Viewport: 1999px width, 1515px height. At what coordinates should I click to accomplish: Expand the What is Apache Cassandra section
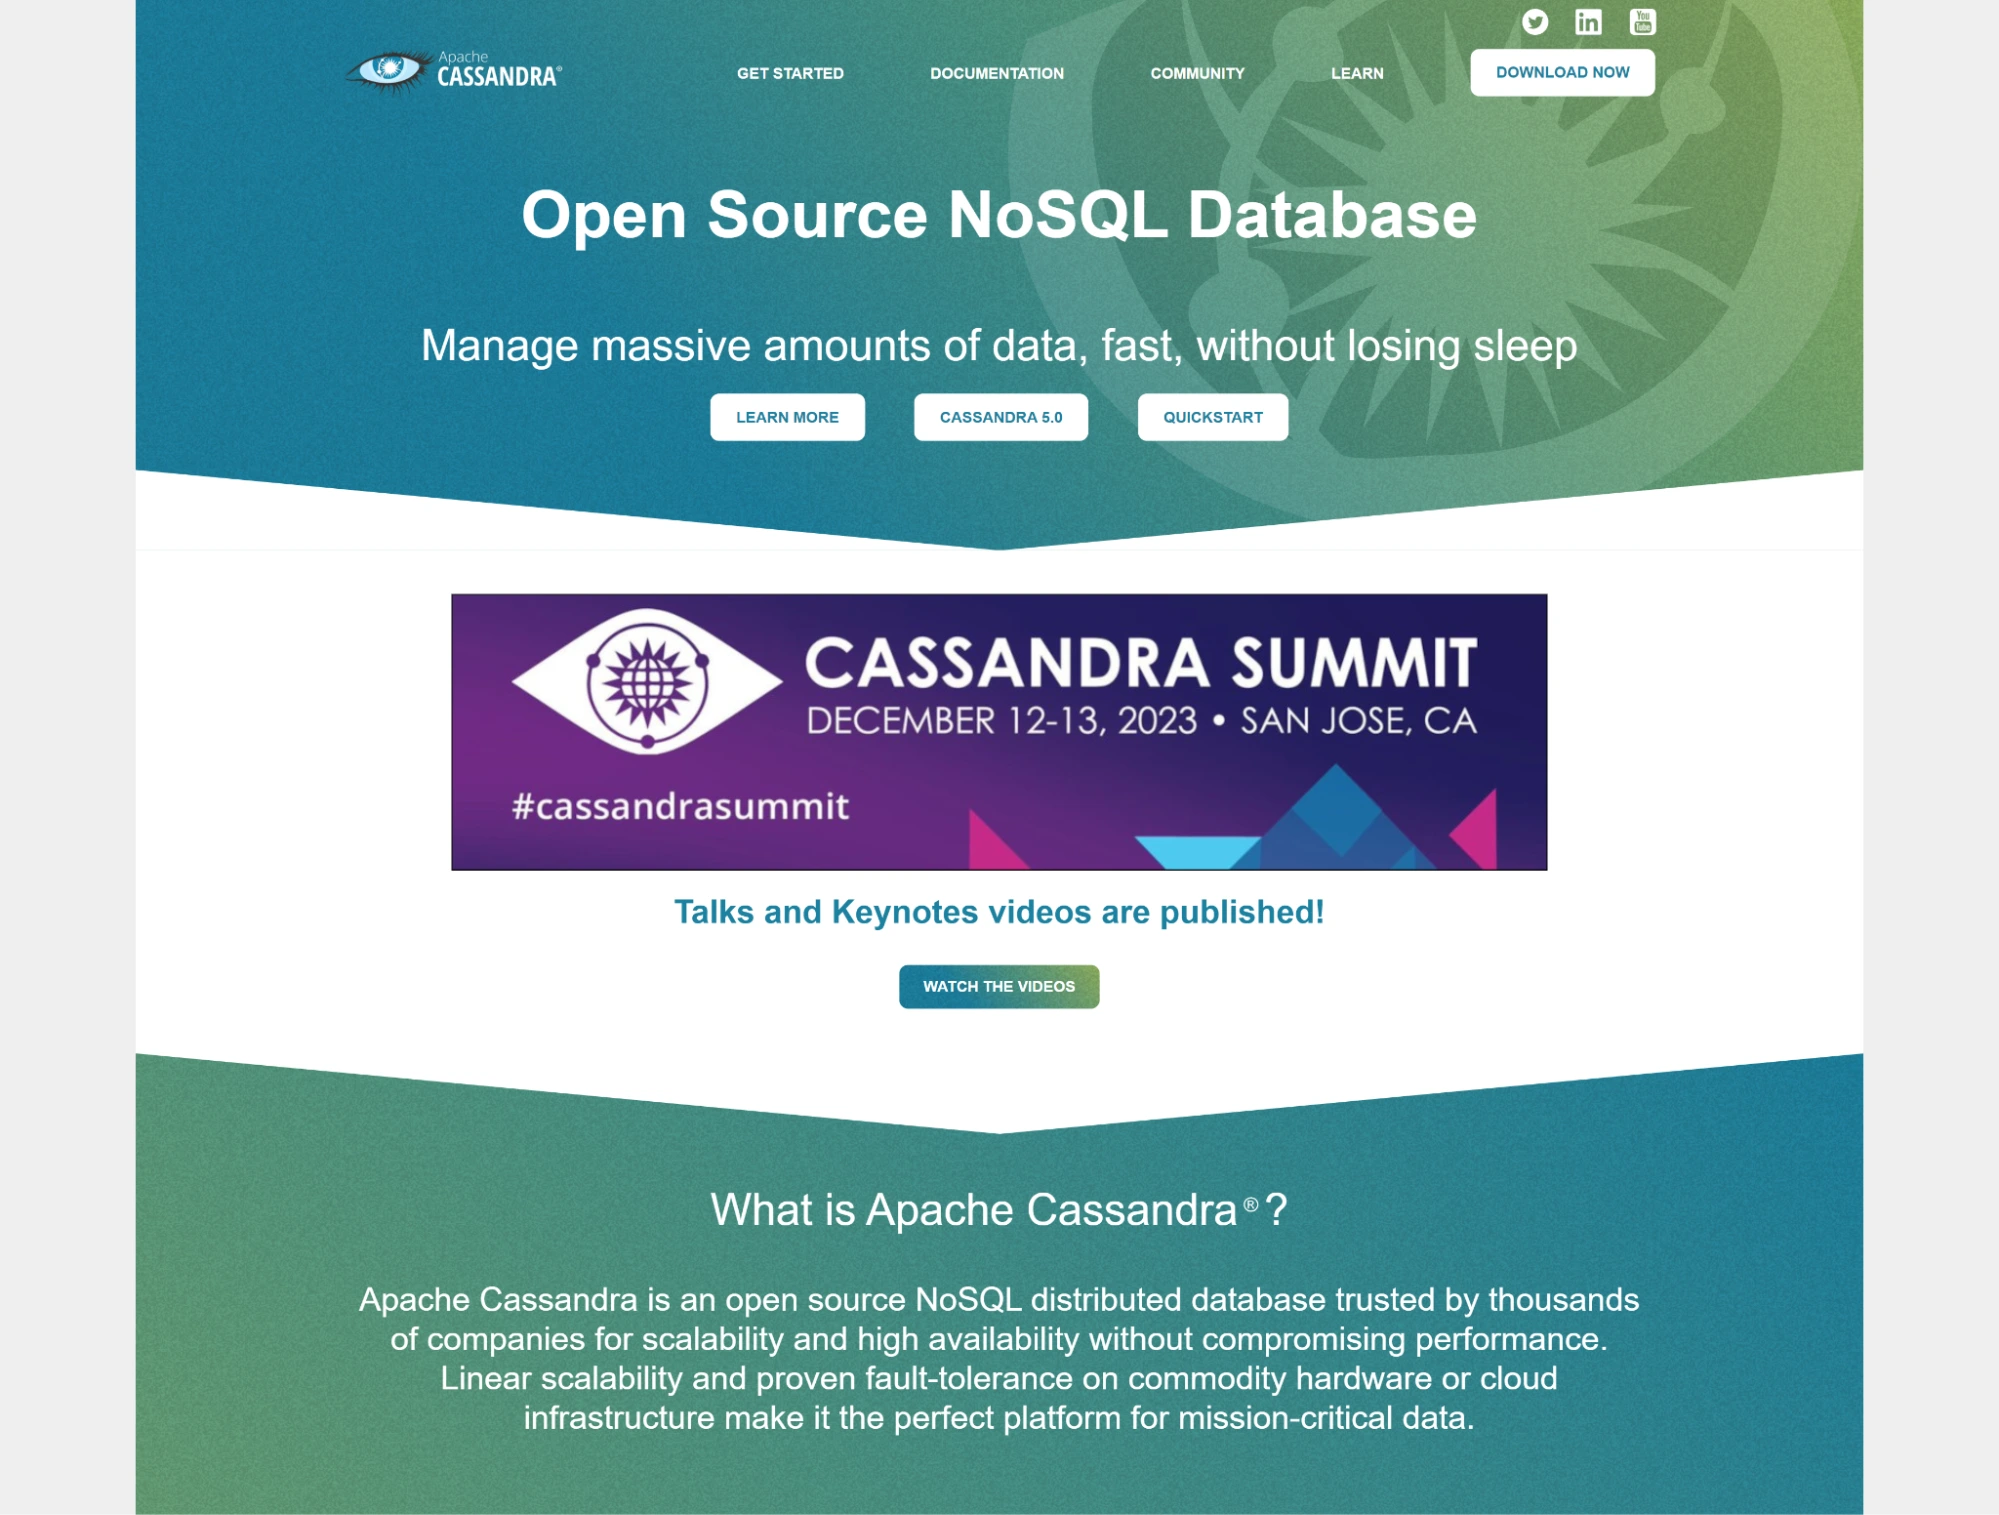[998, 1209]
